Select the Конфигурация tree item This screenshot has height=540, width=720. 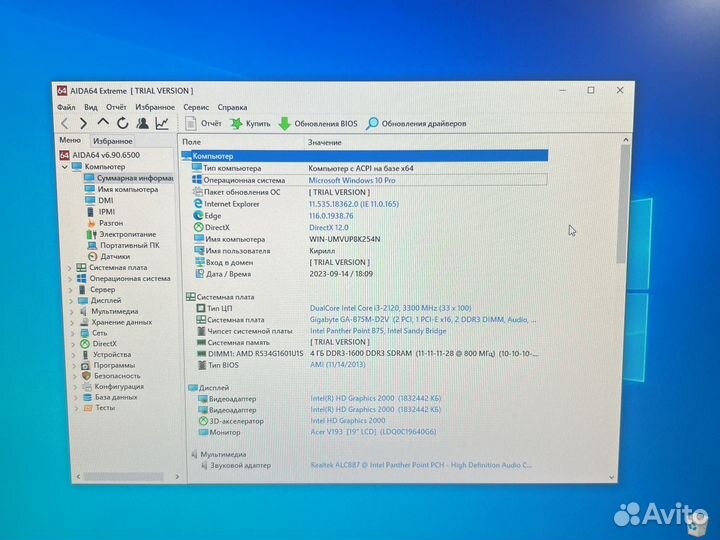(x=113, y=386)
